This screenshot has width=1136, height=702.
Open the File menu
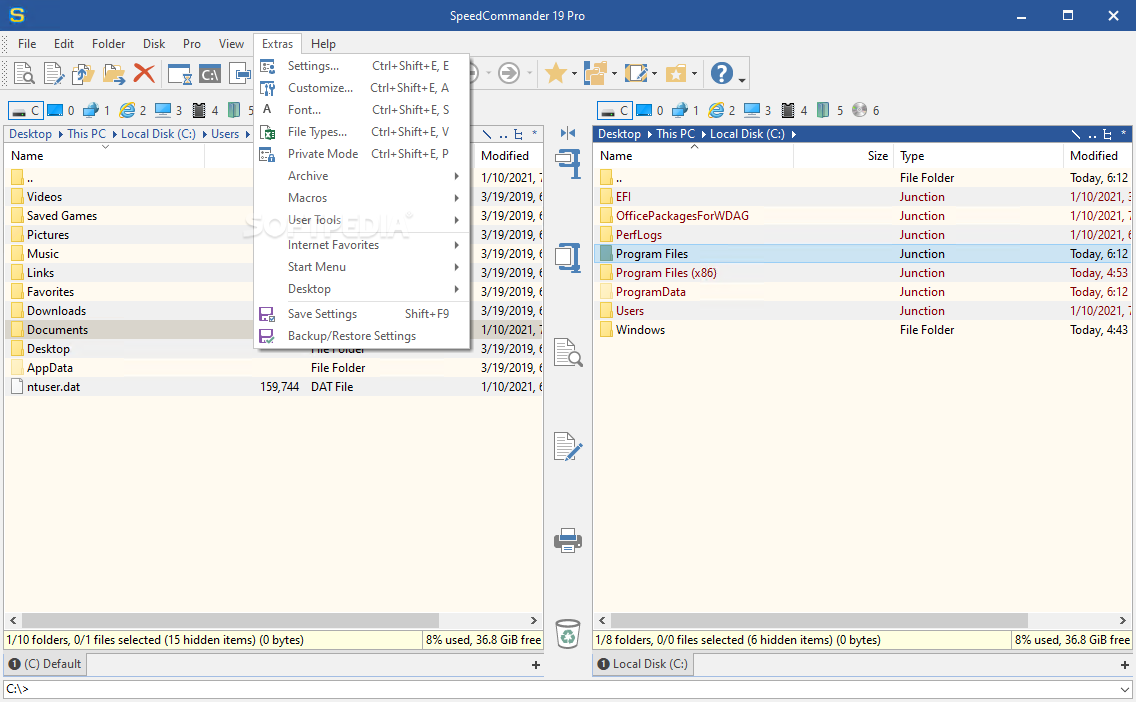coord(27,43)
